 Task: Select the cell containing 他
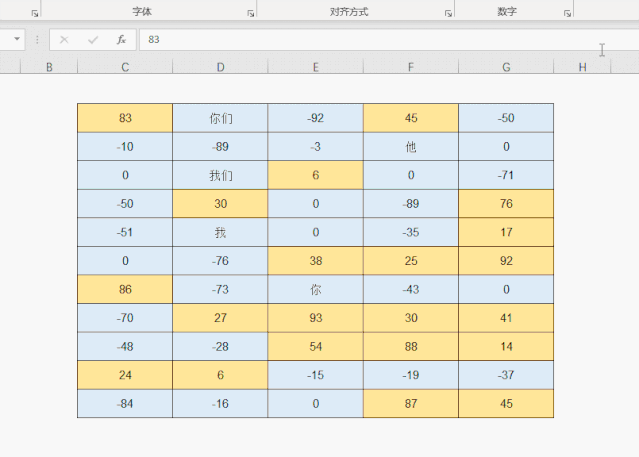[411, 147]
